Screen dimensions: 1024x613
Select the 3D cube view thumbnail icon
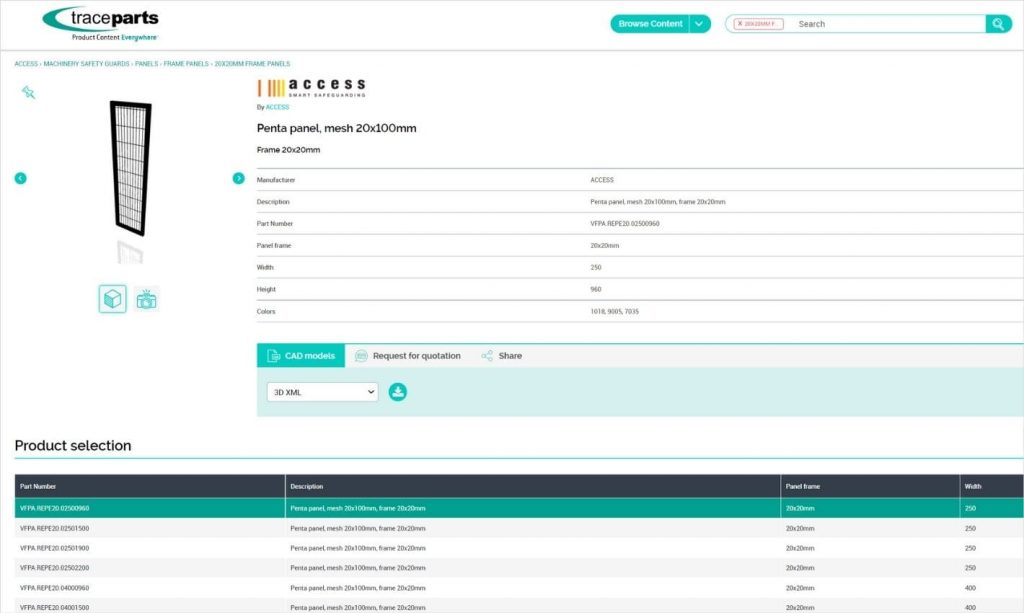coord(113,299)
